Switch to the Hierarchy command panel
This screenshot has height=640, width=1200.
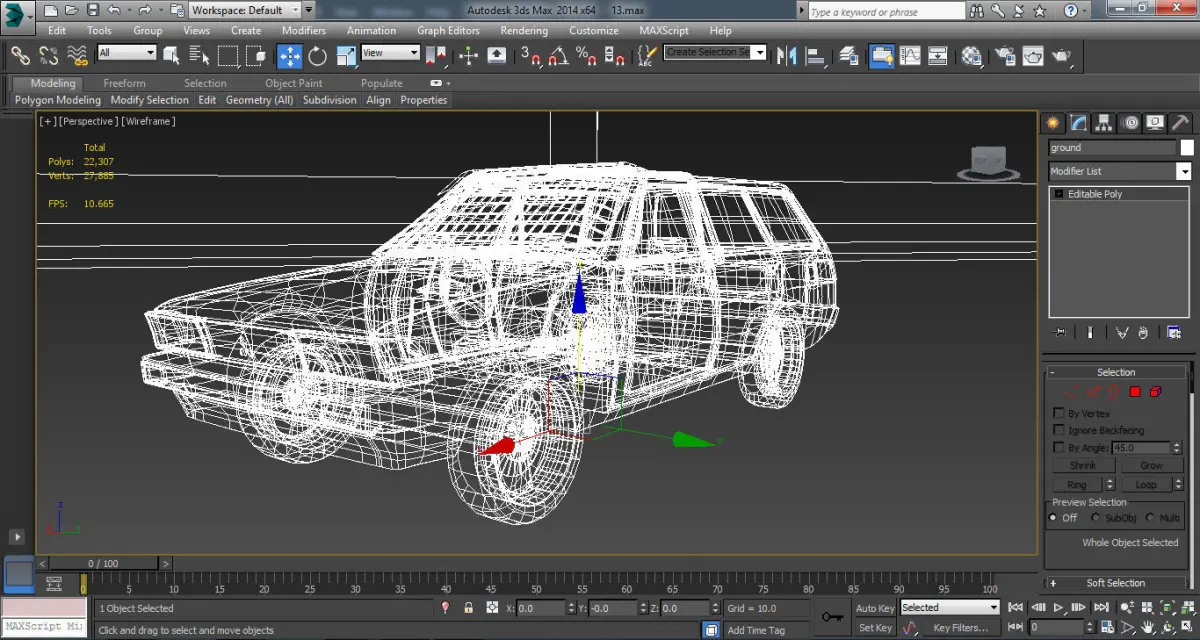coord(1104,123)
